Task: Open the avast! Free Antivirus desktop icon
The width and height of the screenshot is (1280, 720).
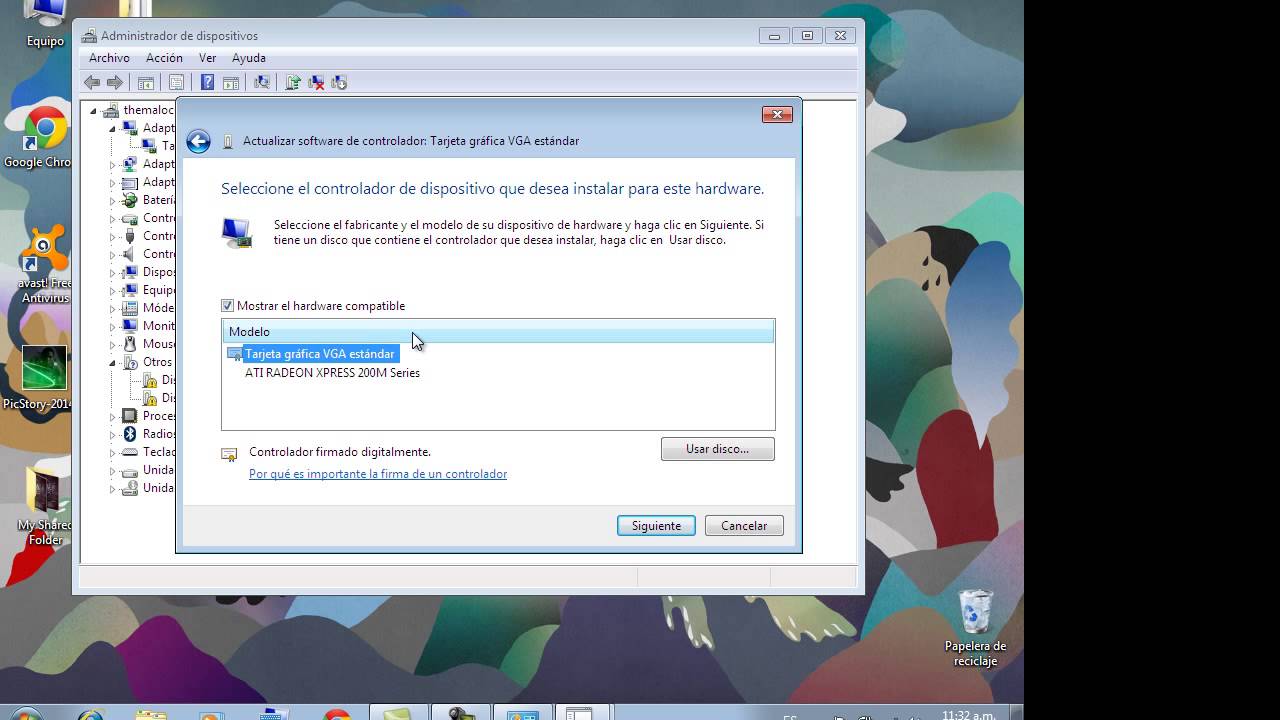Action: coord(44,265)
